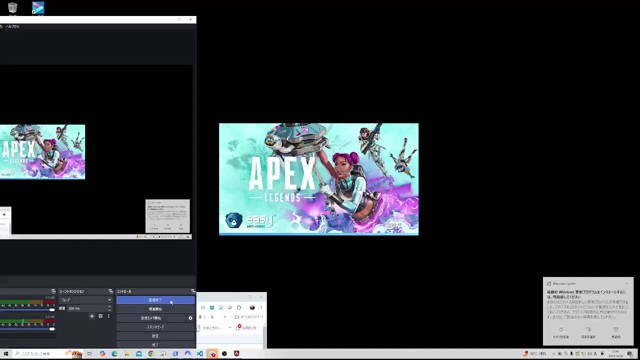
Task: Adjust the lower audio mixer volume slider
Action: click(x=27, y=329)
